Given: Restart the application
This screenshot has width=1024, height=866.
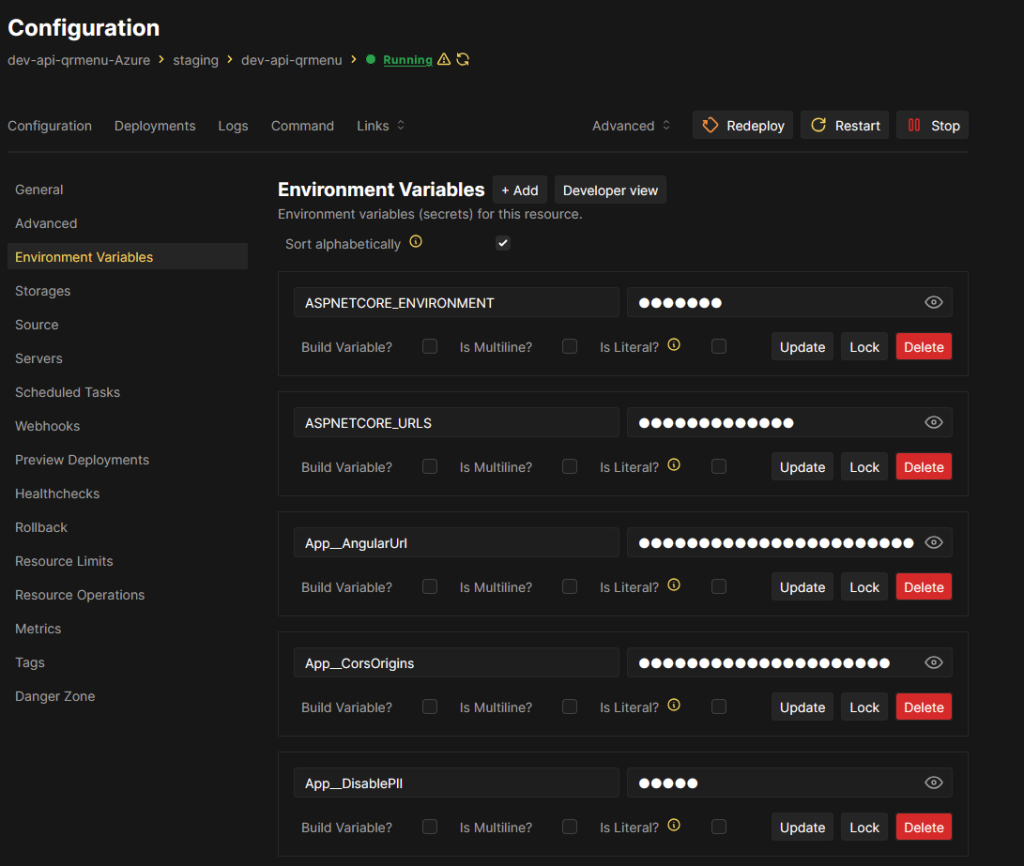Looking at the screenshot, I should click(844, 125).
